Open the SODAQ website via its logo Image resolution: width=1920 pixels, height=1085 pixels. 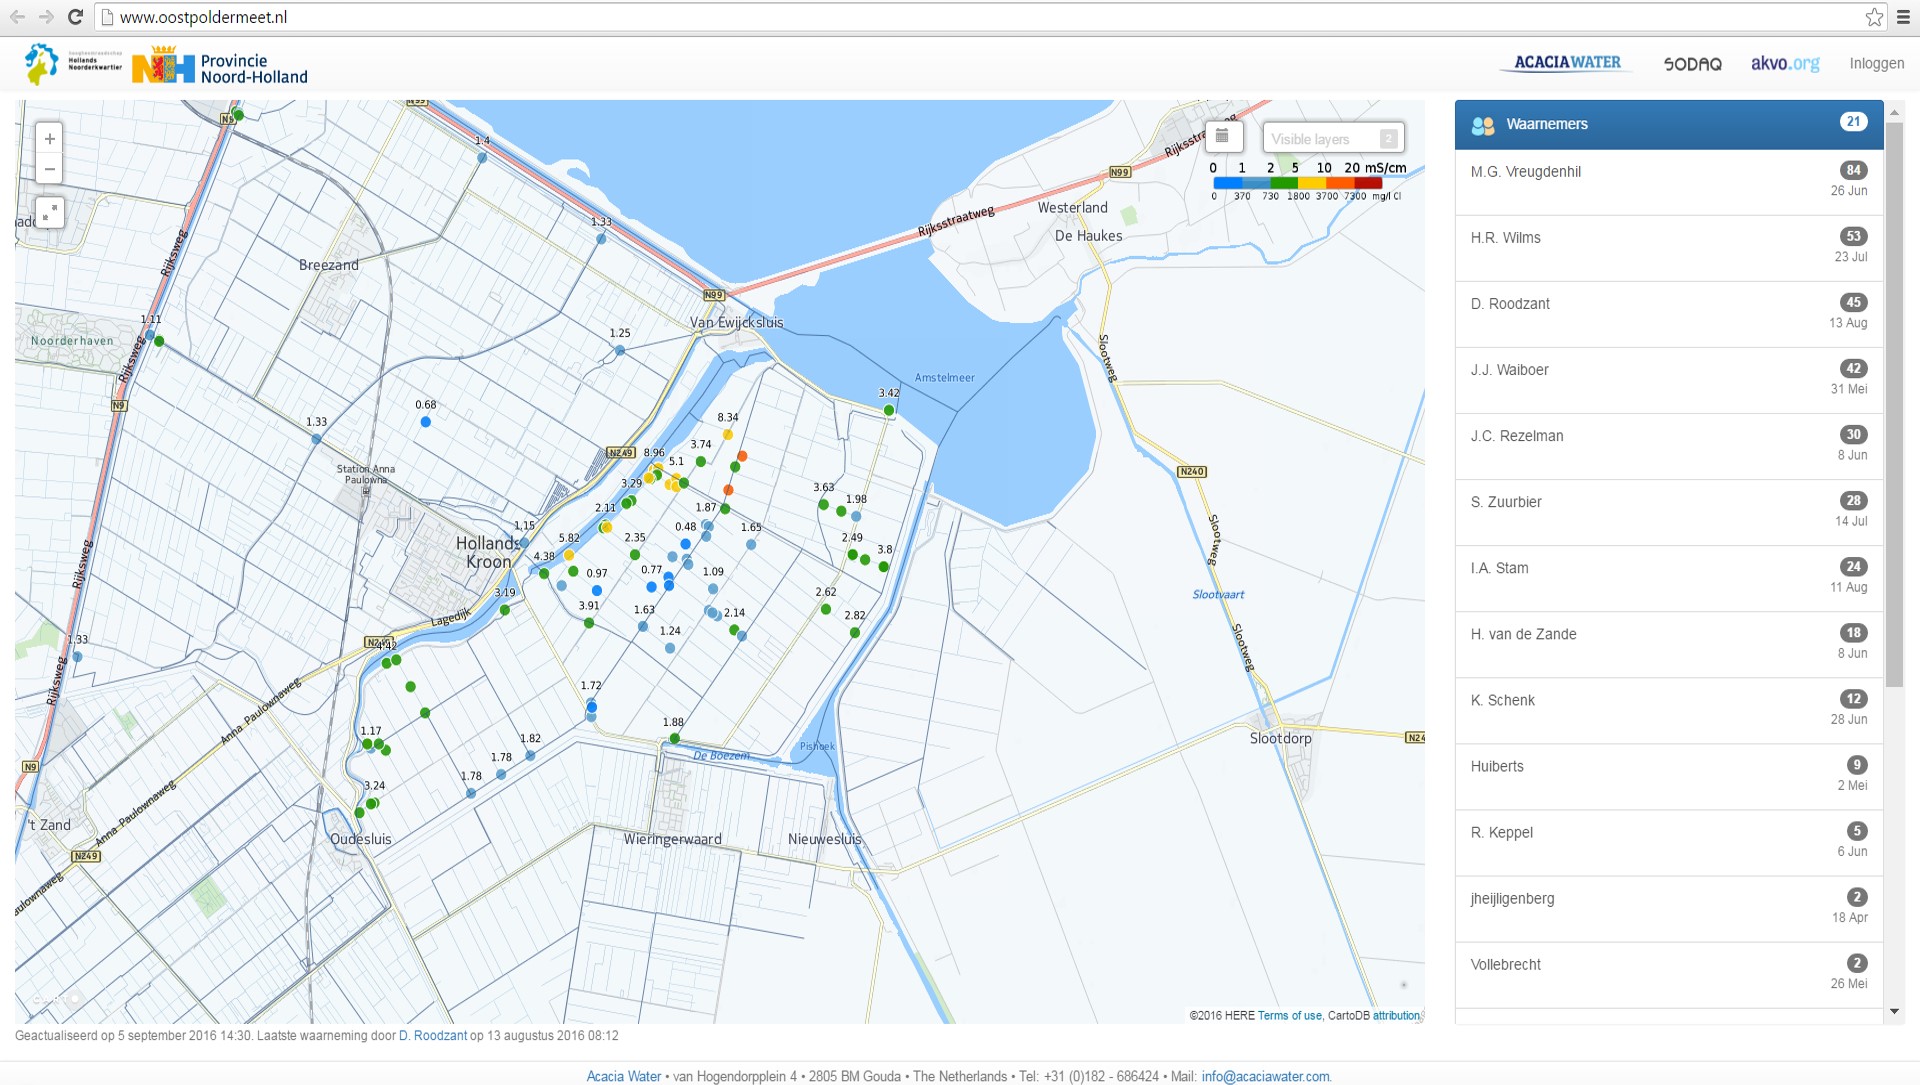1692,63
